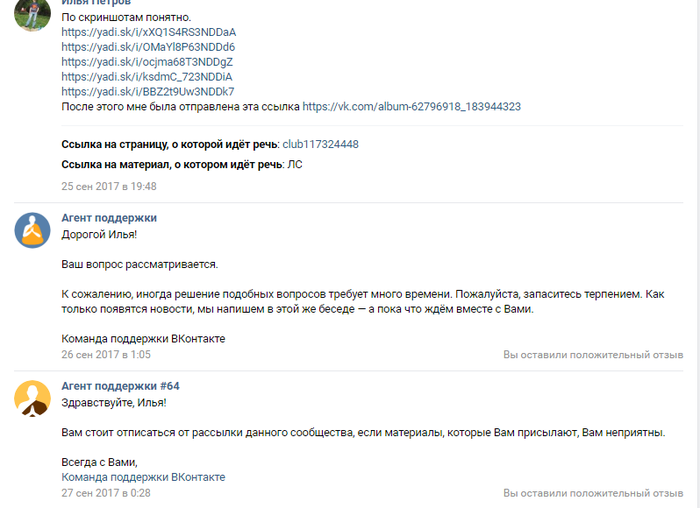This screenshot has width=700, height=508.
Task: Click support agent #64's yellow avatar
Action: (32, 398)
